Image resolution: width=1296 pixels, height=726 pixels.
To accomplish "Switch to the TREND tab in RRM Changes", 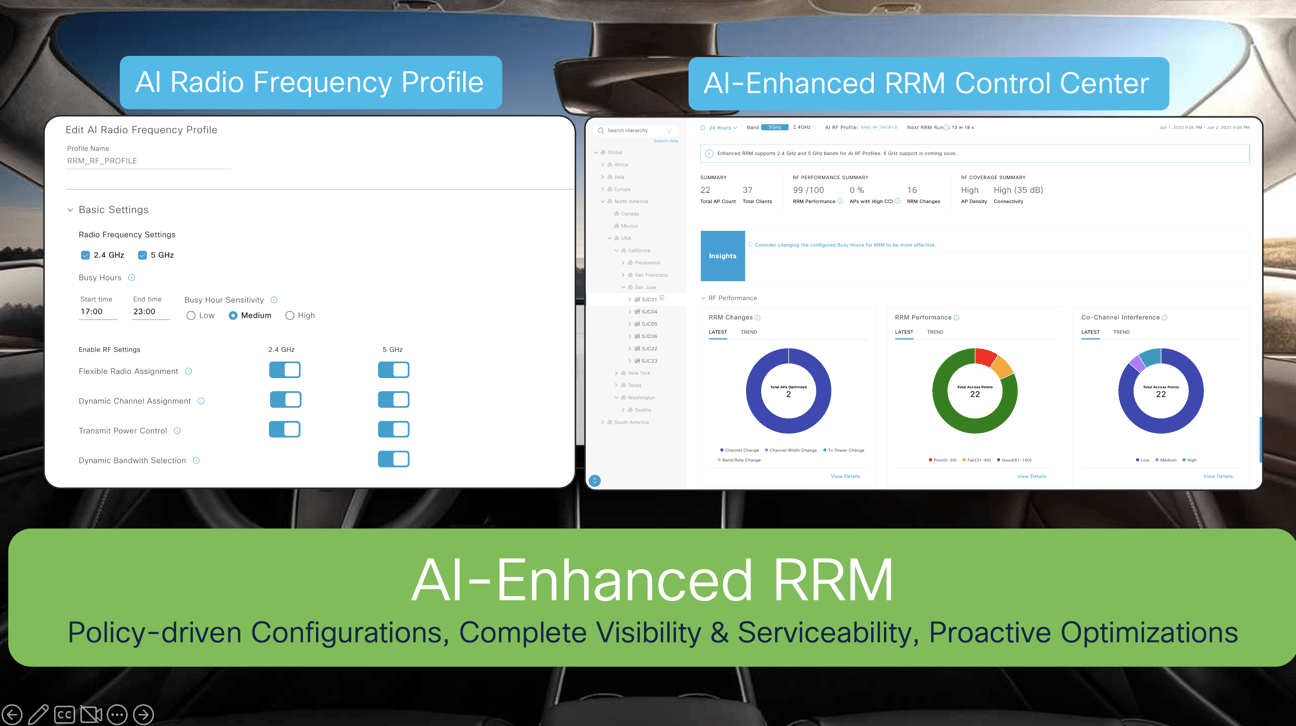I will 749,332.
